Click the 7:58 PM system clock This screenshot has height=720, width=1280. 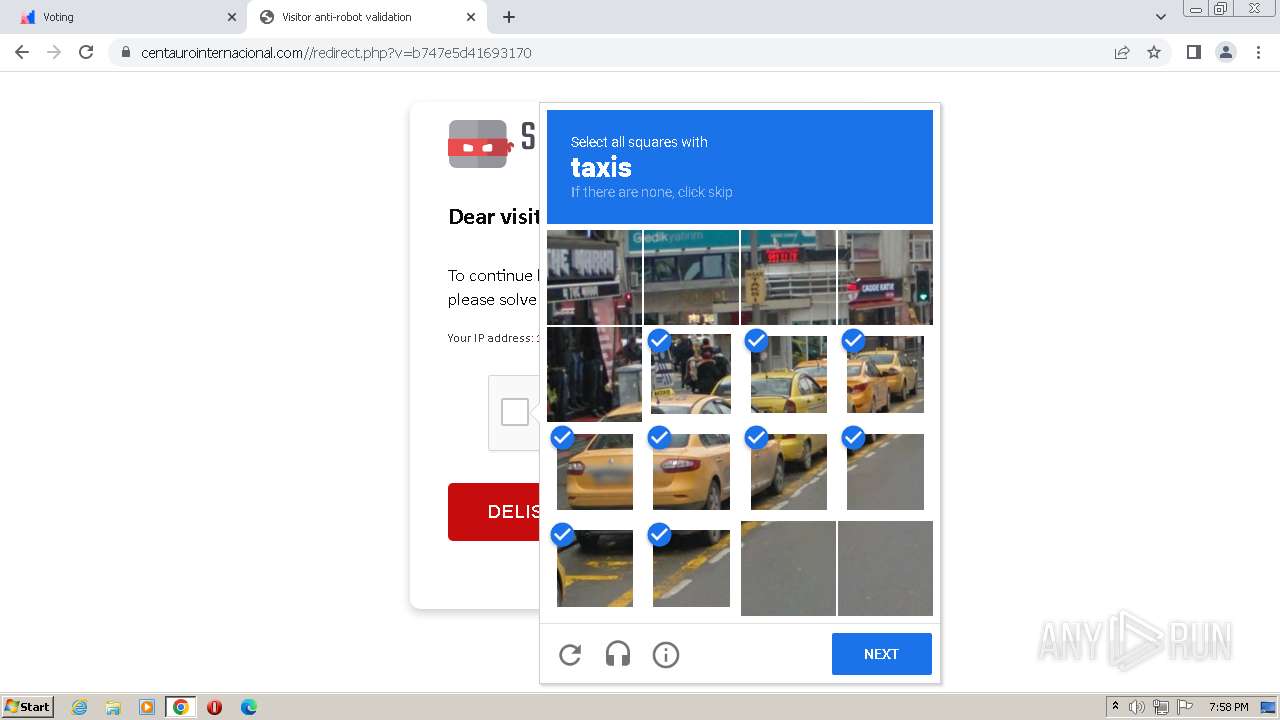(1229, 707)
